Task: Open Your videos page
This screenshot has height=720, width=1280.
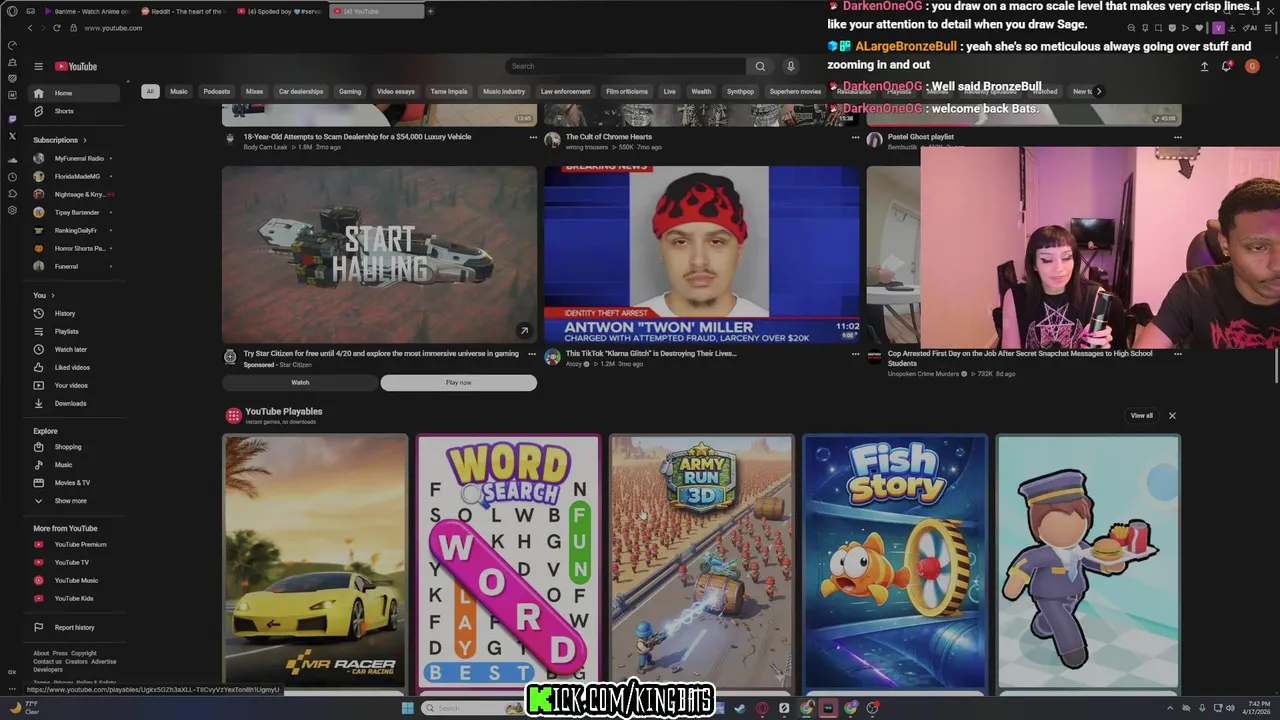Action: [x=75, y=385]
